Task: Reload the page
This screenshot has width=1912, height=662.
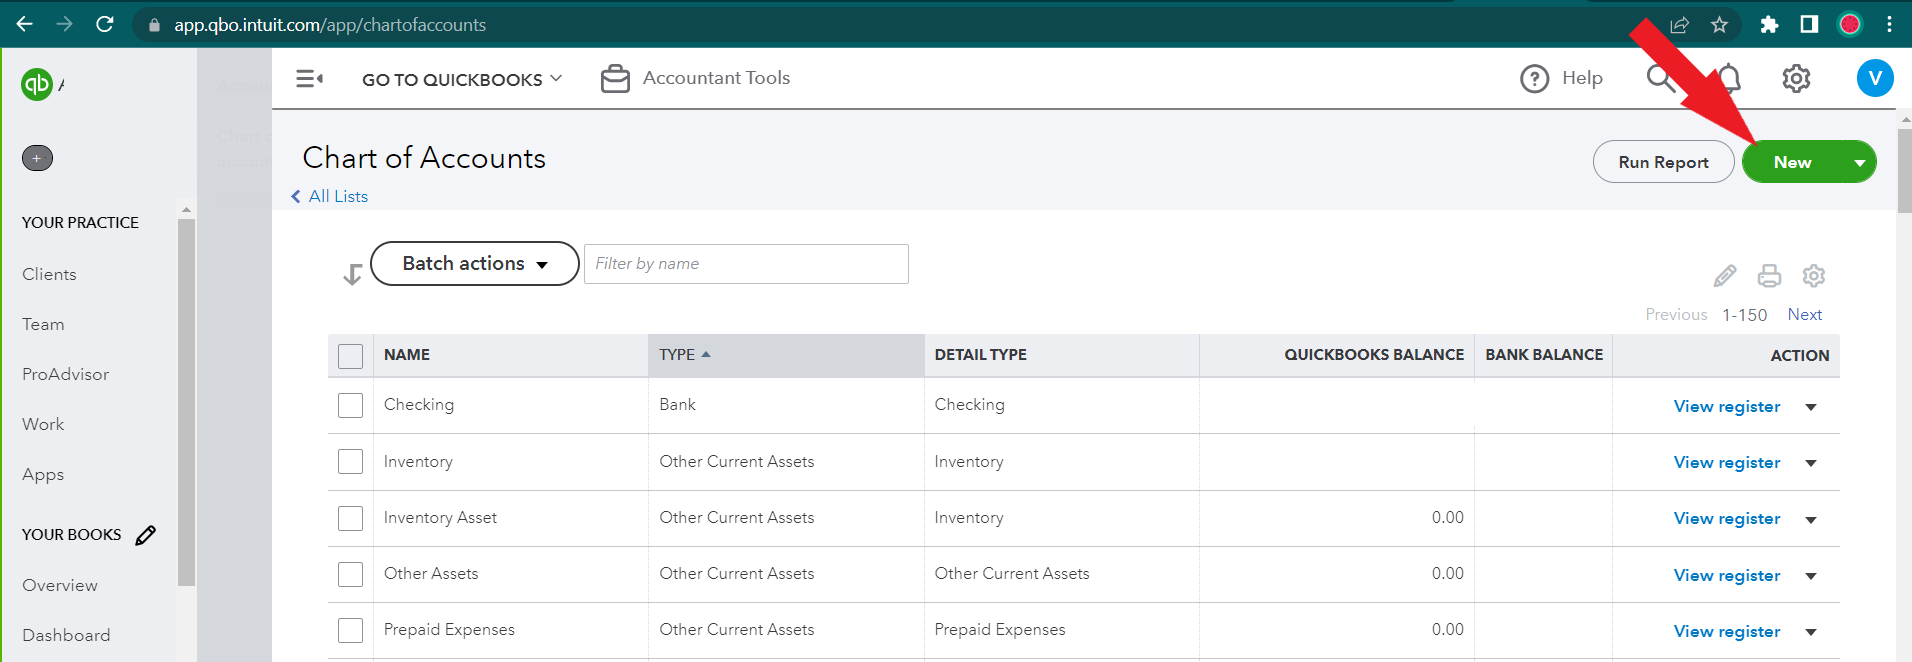Action: click(105, 24)
